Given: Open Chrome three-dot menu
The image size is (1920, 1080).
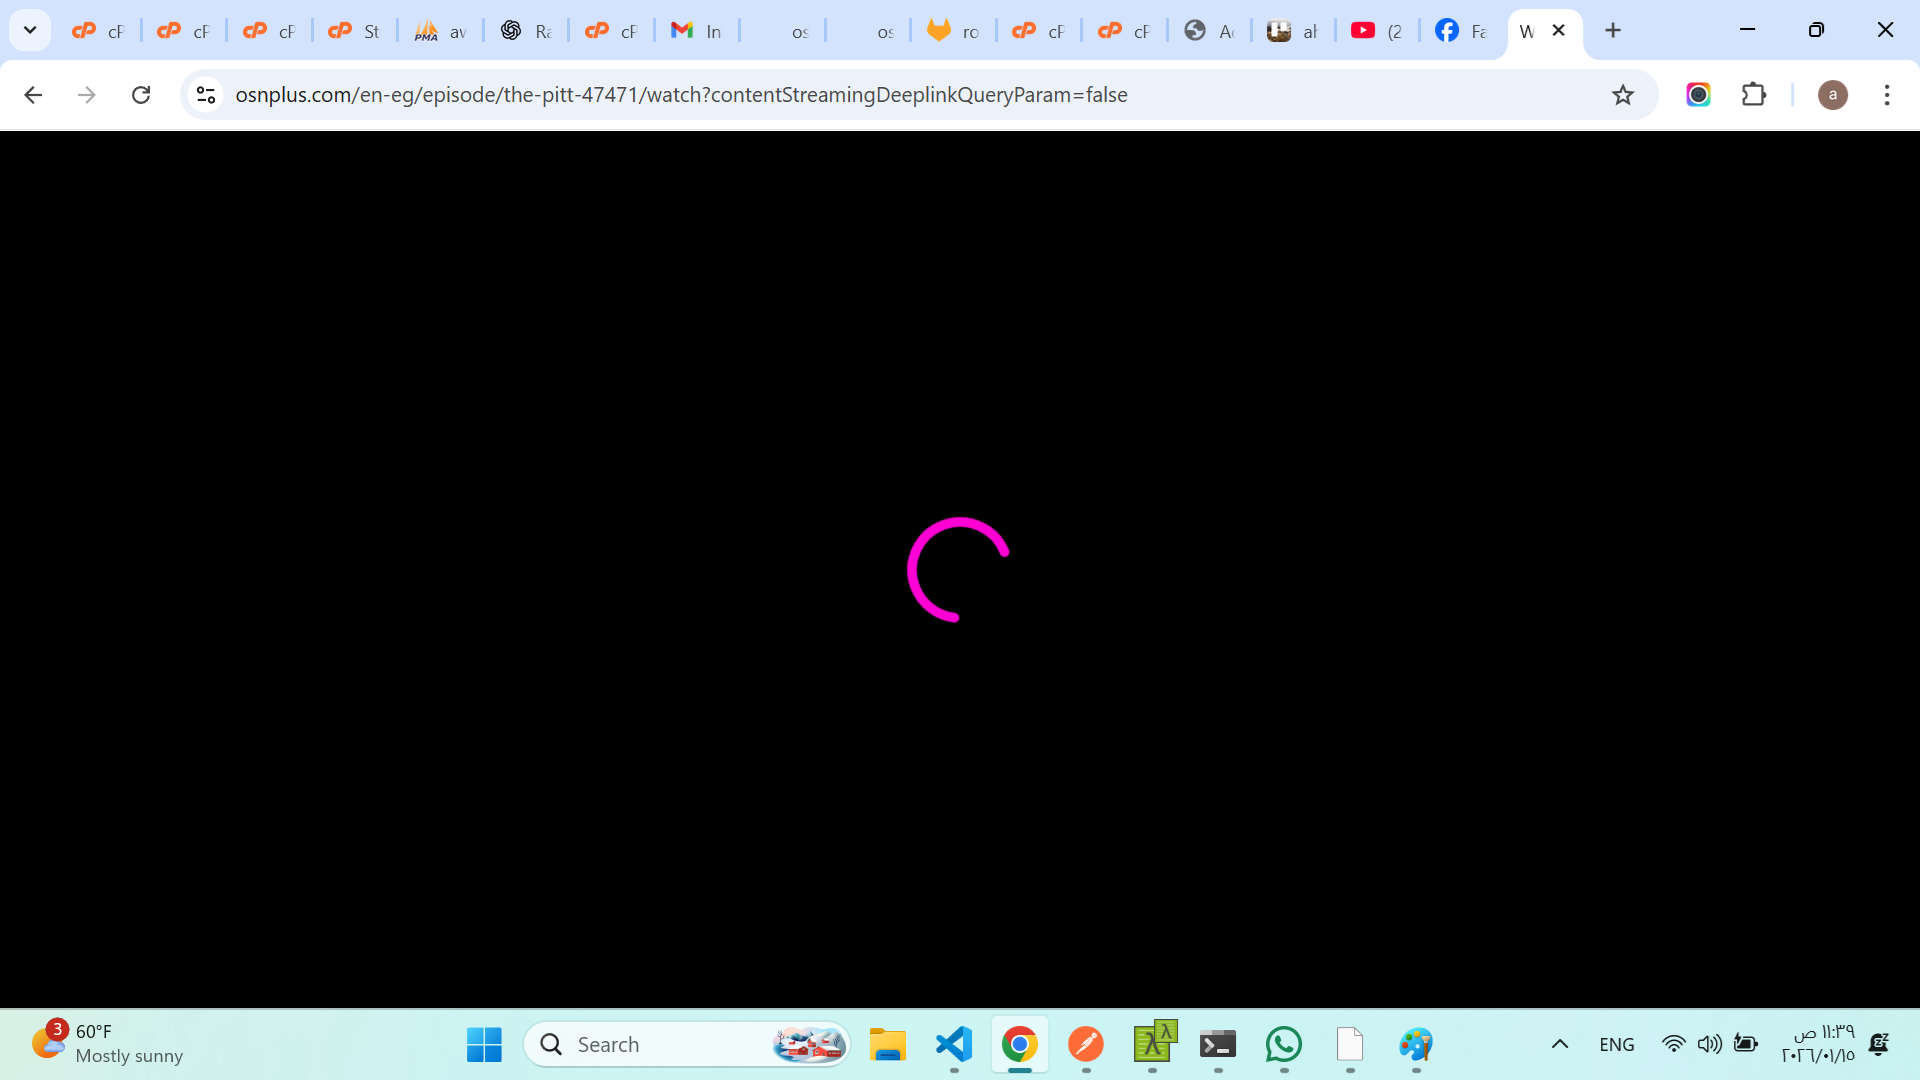Looking at the screenshot, I should pos(1886,95).
